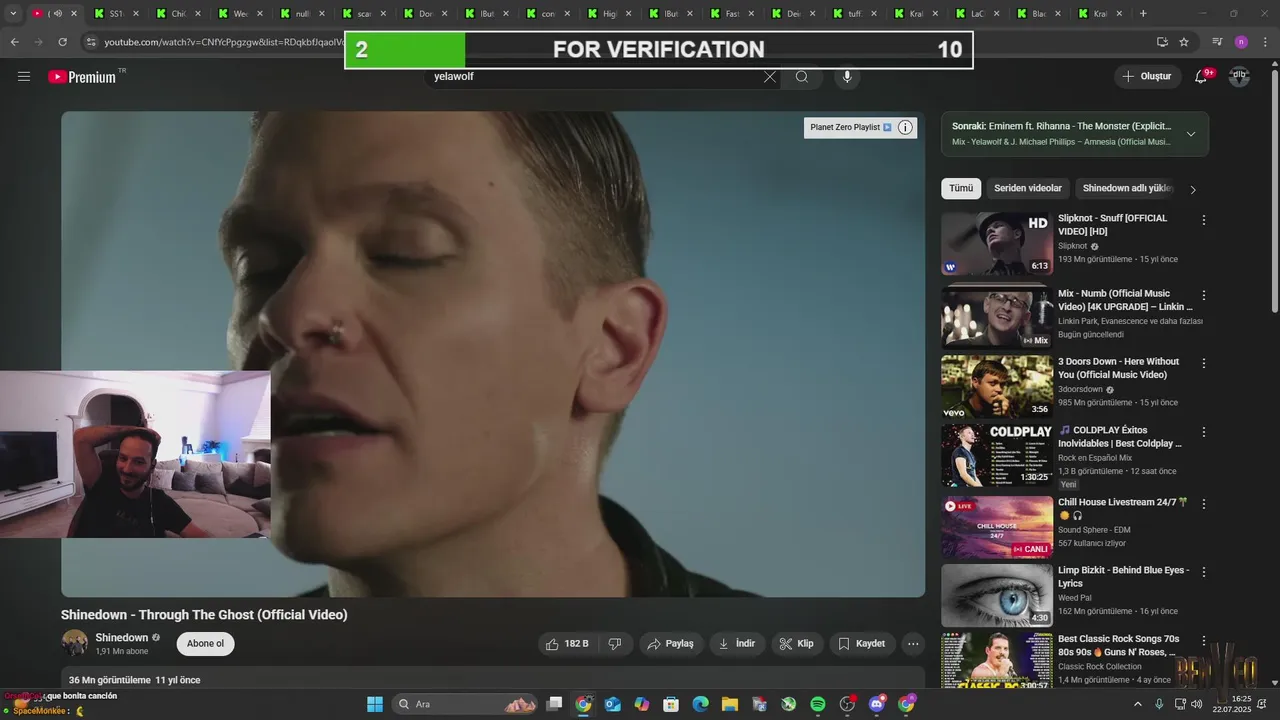Open the Windows Start menu

pyautogui.click(x=374, y=704)
